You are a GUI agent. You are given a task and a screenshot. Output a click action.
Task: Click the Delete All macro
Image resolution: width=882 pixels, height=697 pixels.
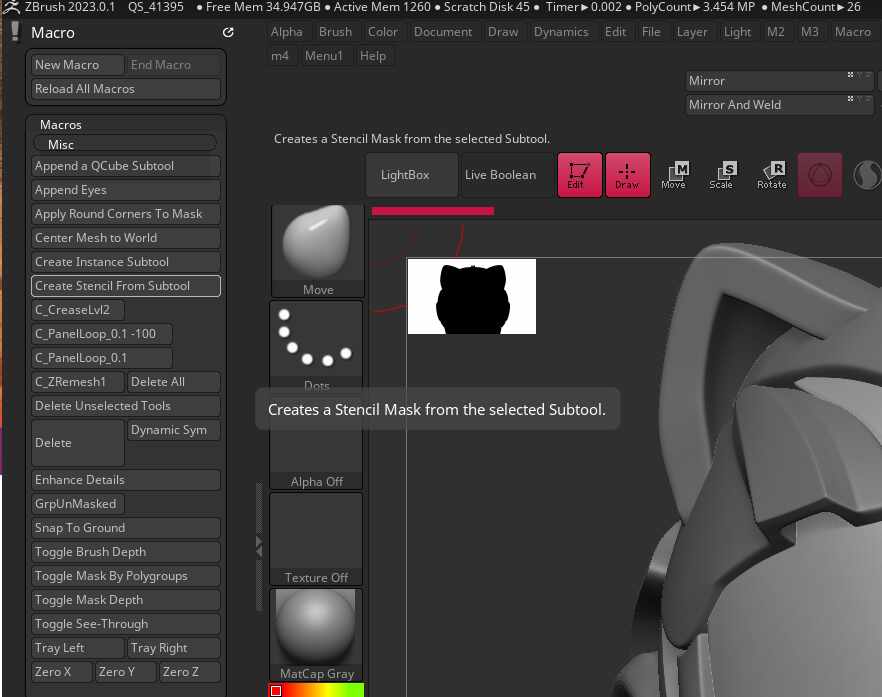pos(174,382)
